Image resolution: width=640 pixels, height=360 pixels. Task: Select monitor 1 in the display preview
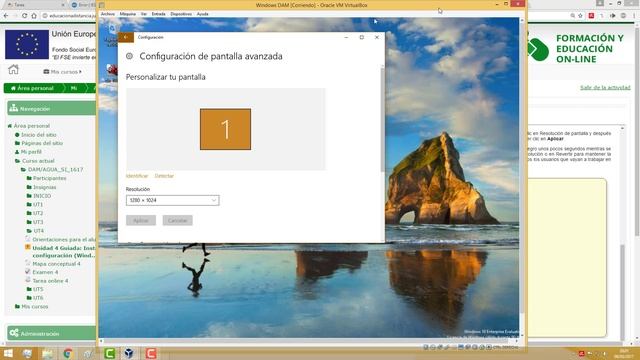point(225,129)
